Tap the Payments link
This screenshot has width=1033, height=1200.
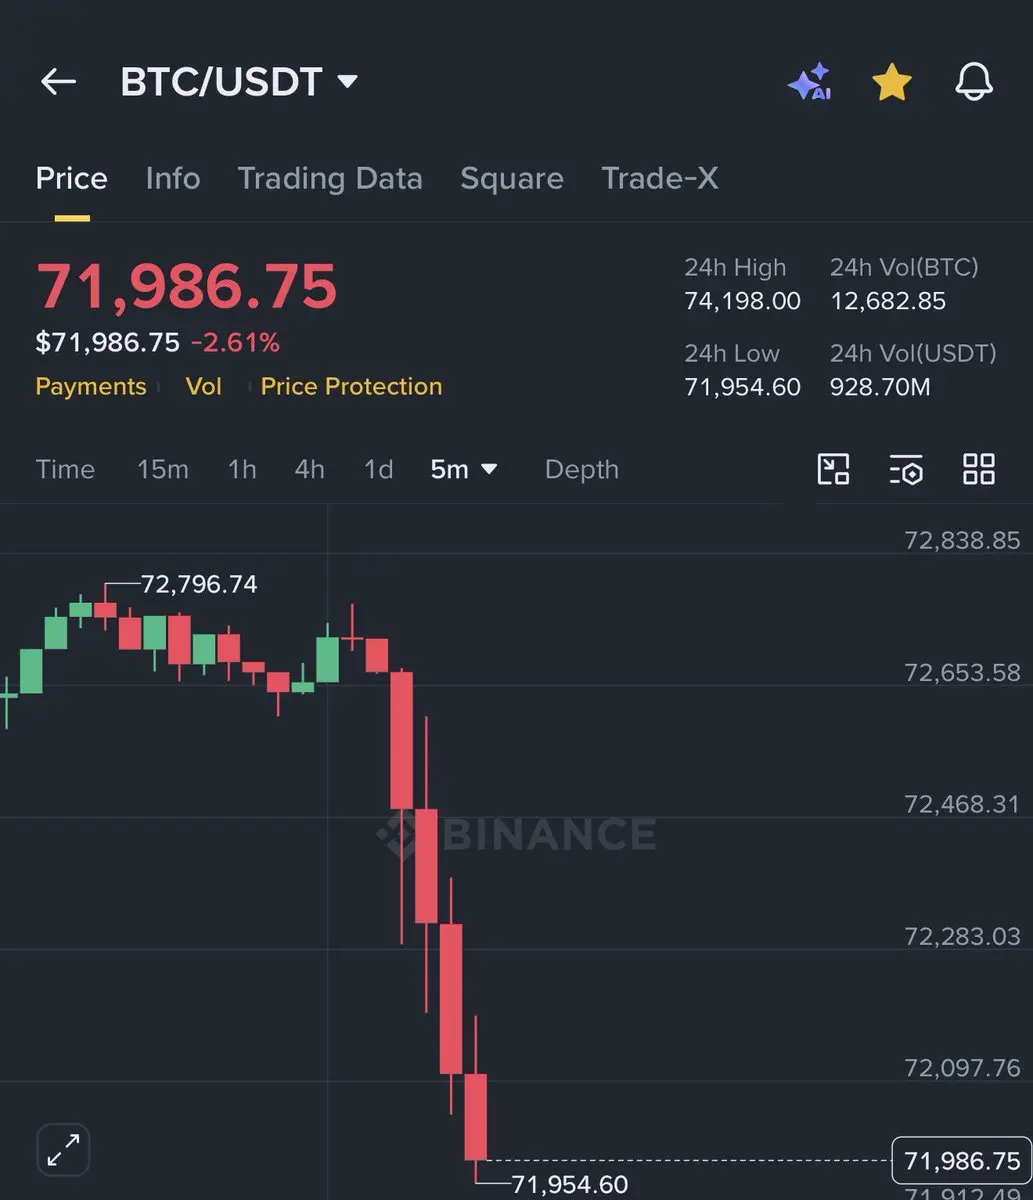tap(91, 387)
